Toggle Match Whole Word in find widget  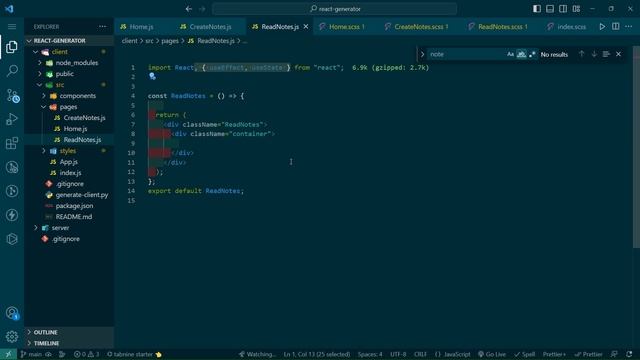point(521,54)
